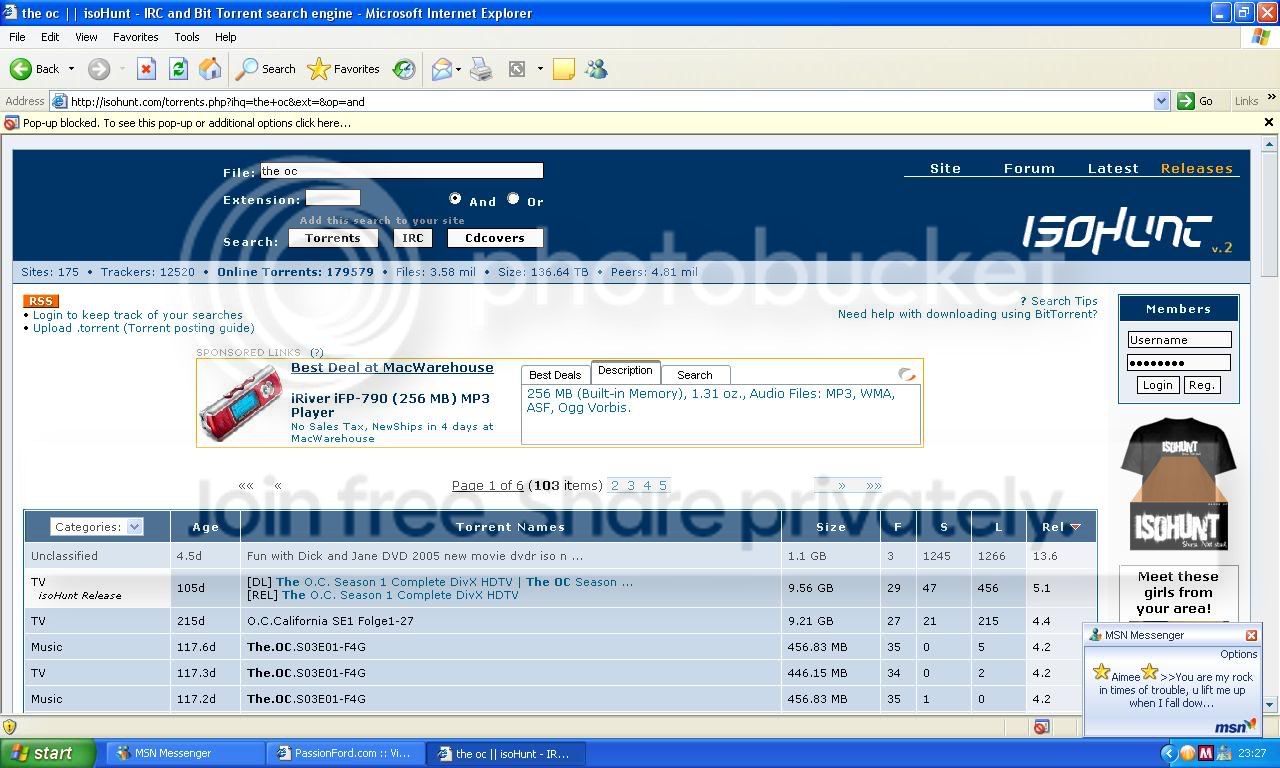The height and width of the screenshot is (768, 1280).
Task: Click the sponsored links swirl logo icon
Action: (907, 375)
